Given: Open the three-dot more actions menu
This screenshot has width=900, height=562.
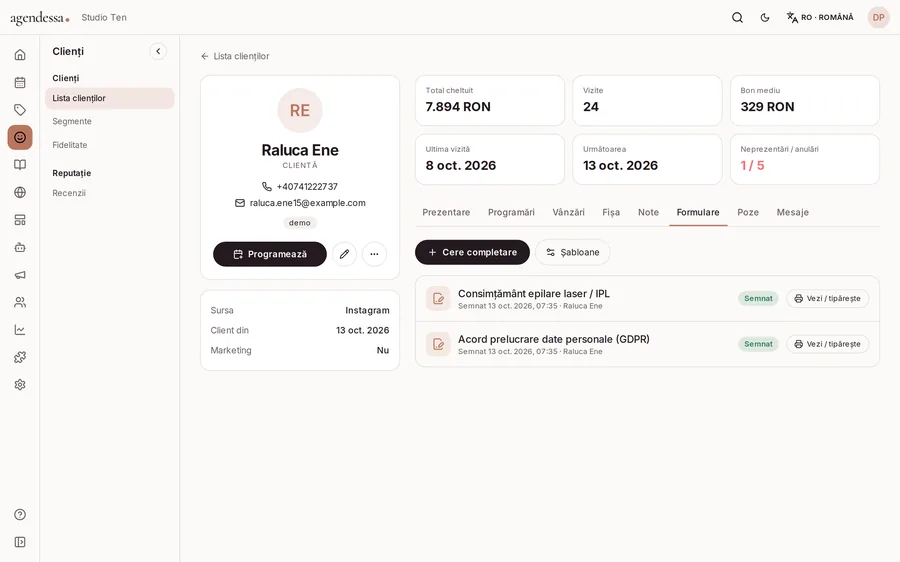Looking at the screenshot, I should [374, 254].
